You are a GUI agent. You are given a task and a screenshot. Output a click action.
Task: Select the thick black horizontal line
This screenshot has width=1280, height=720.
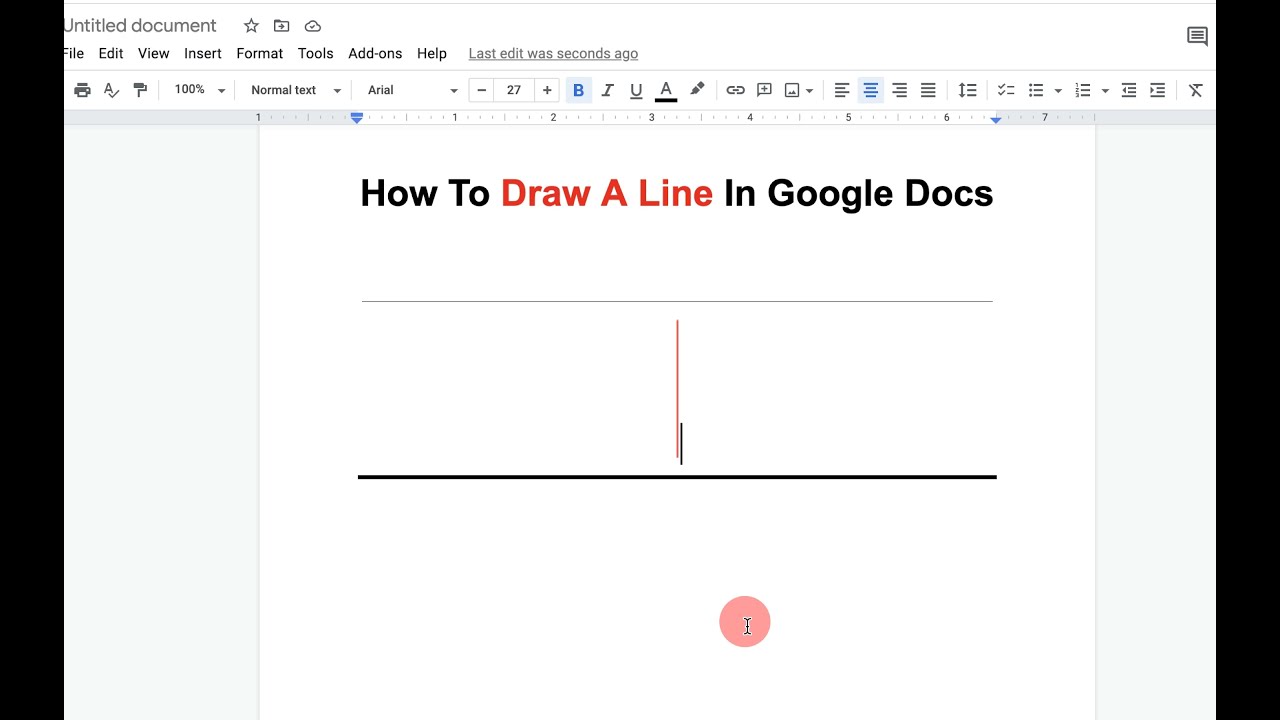677,477
